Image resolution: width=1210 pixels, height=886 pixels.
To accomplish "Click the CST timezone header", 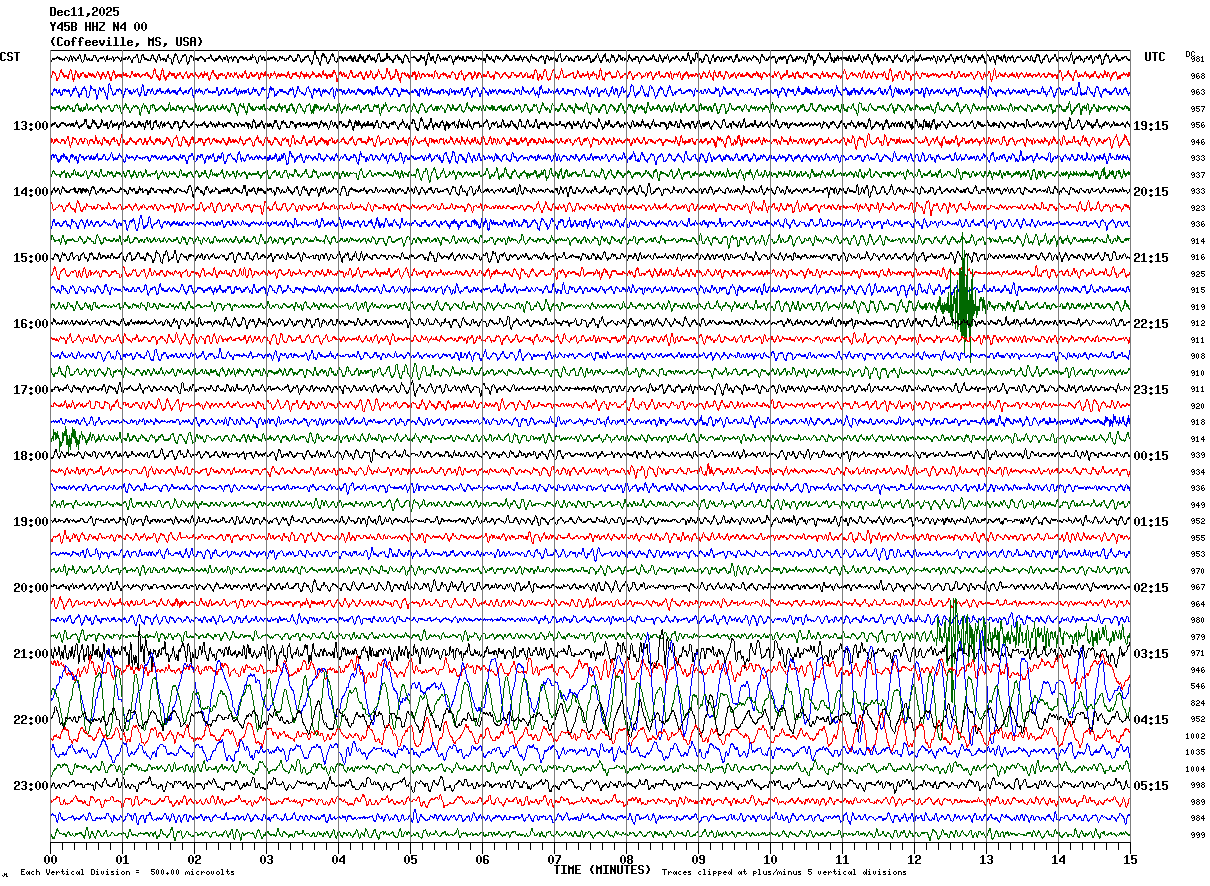I will click(x=10, y=57).
